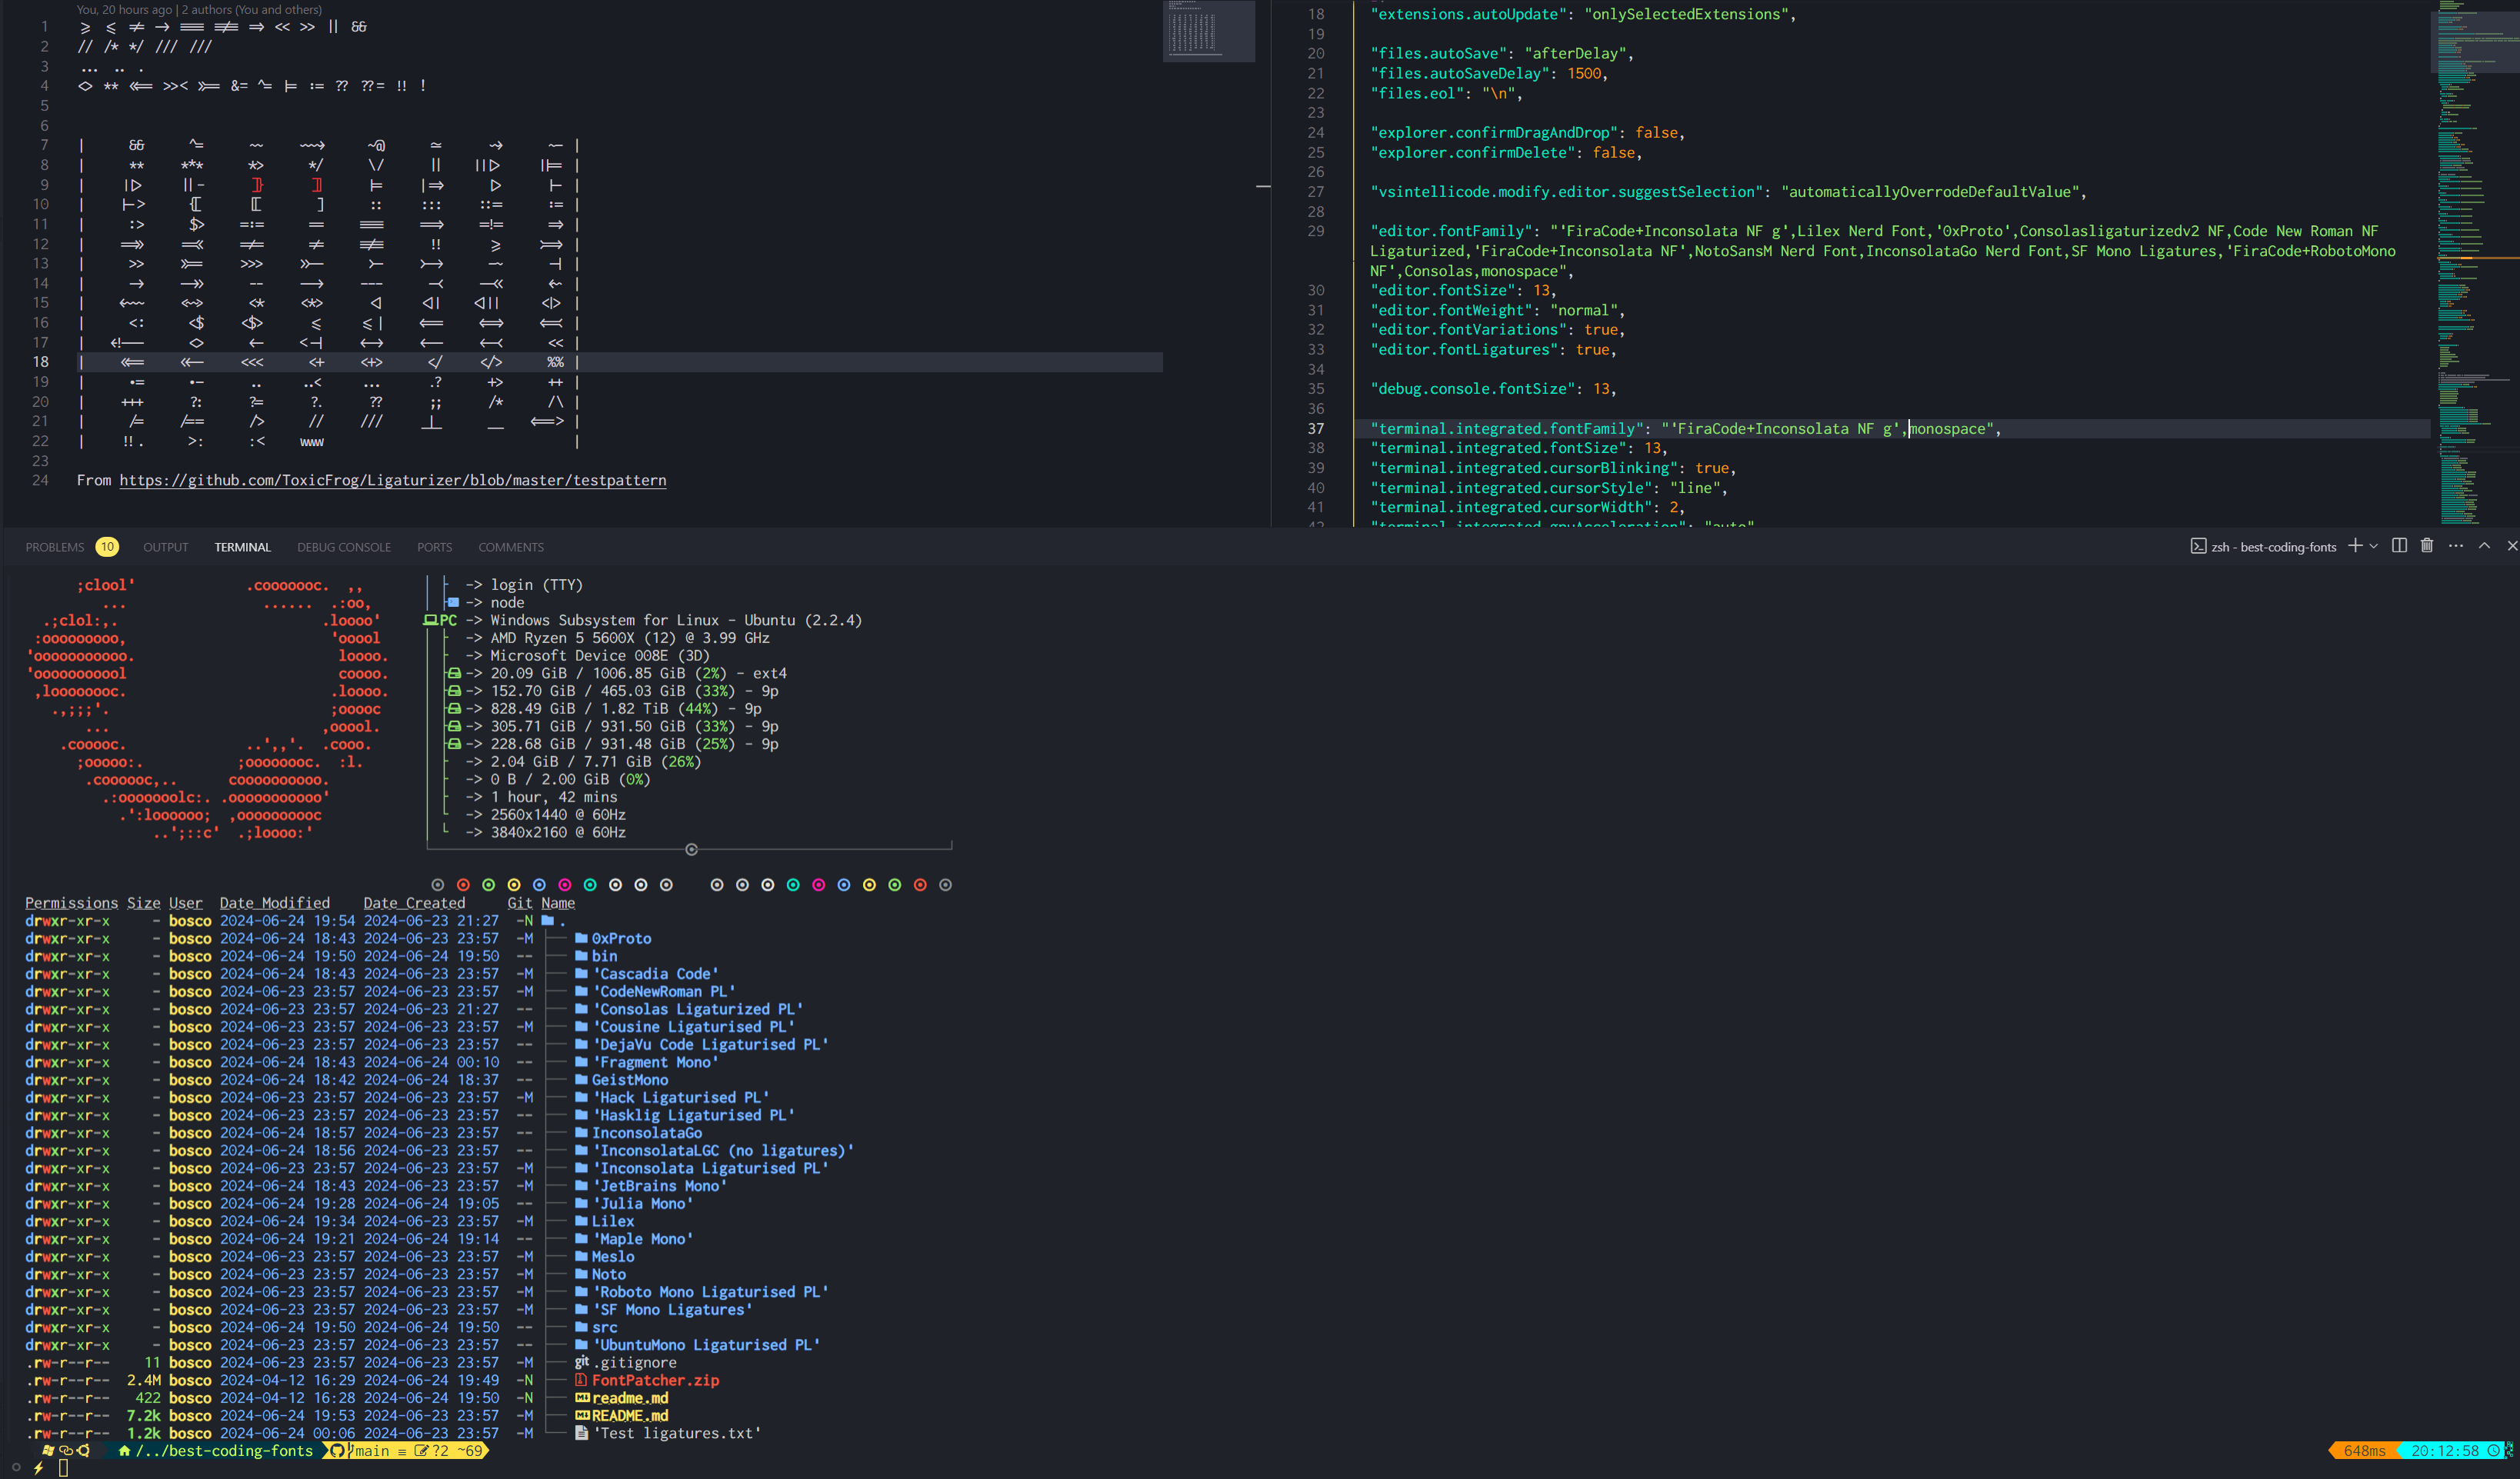Click the zsh terminal shell icon
This screenshot has width=2520, height=1479.
tap(2198, 546)
